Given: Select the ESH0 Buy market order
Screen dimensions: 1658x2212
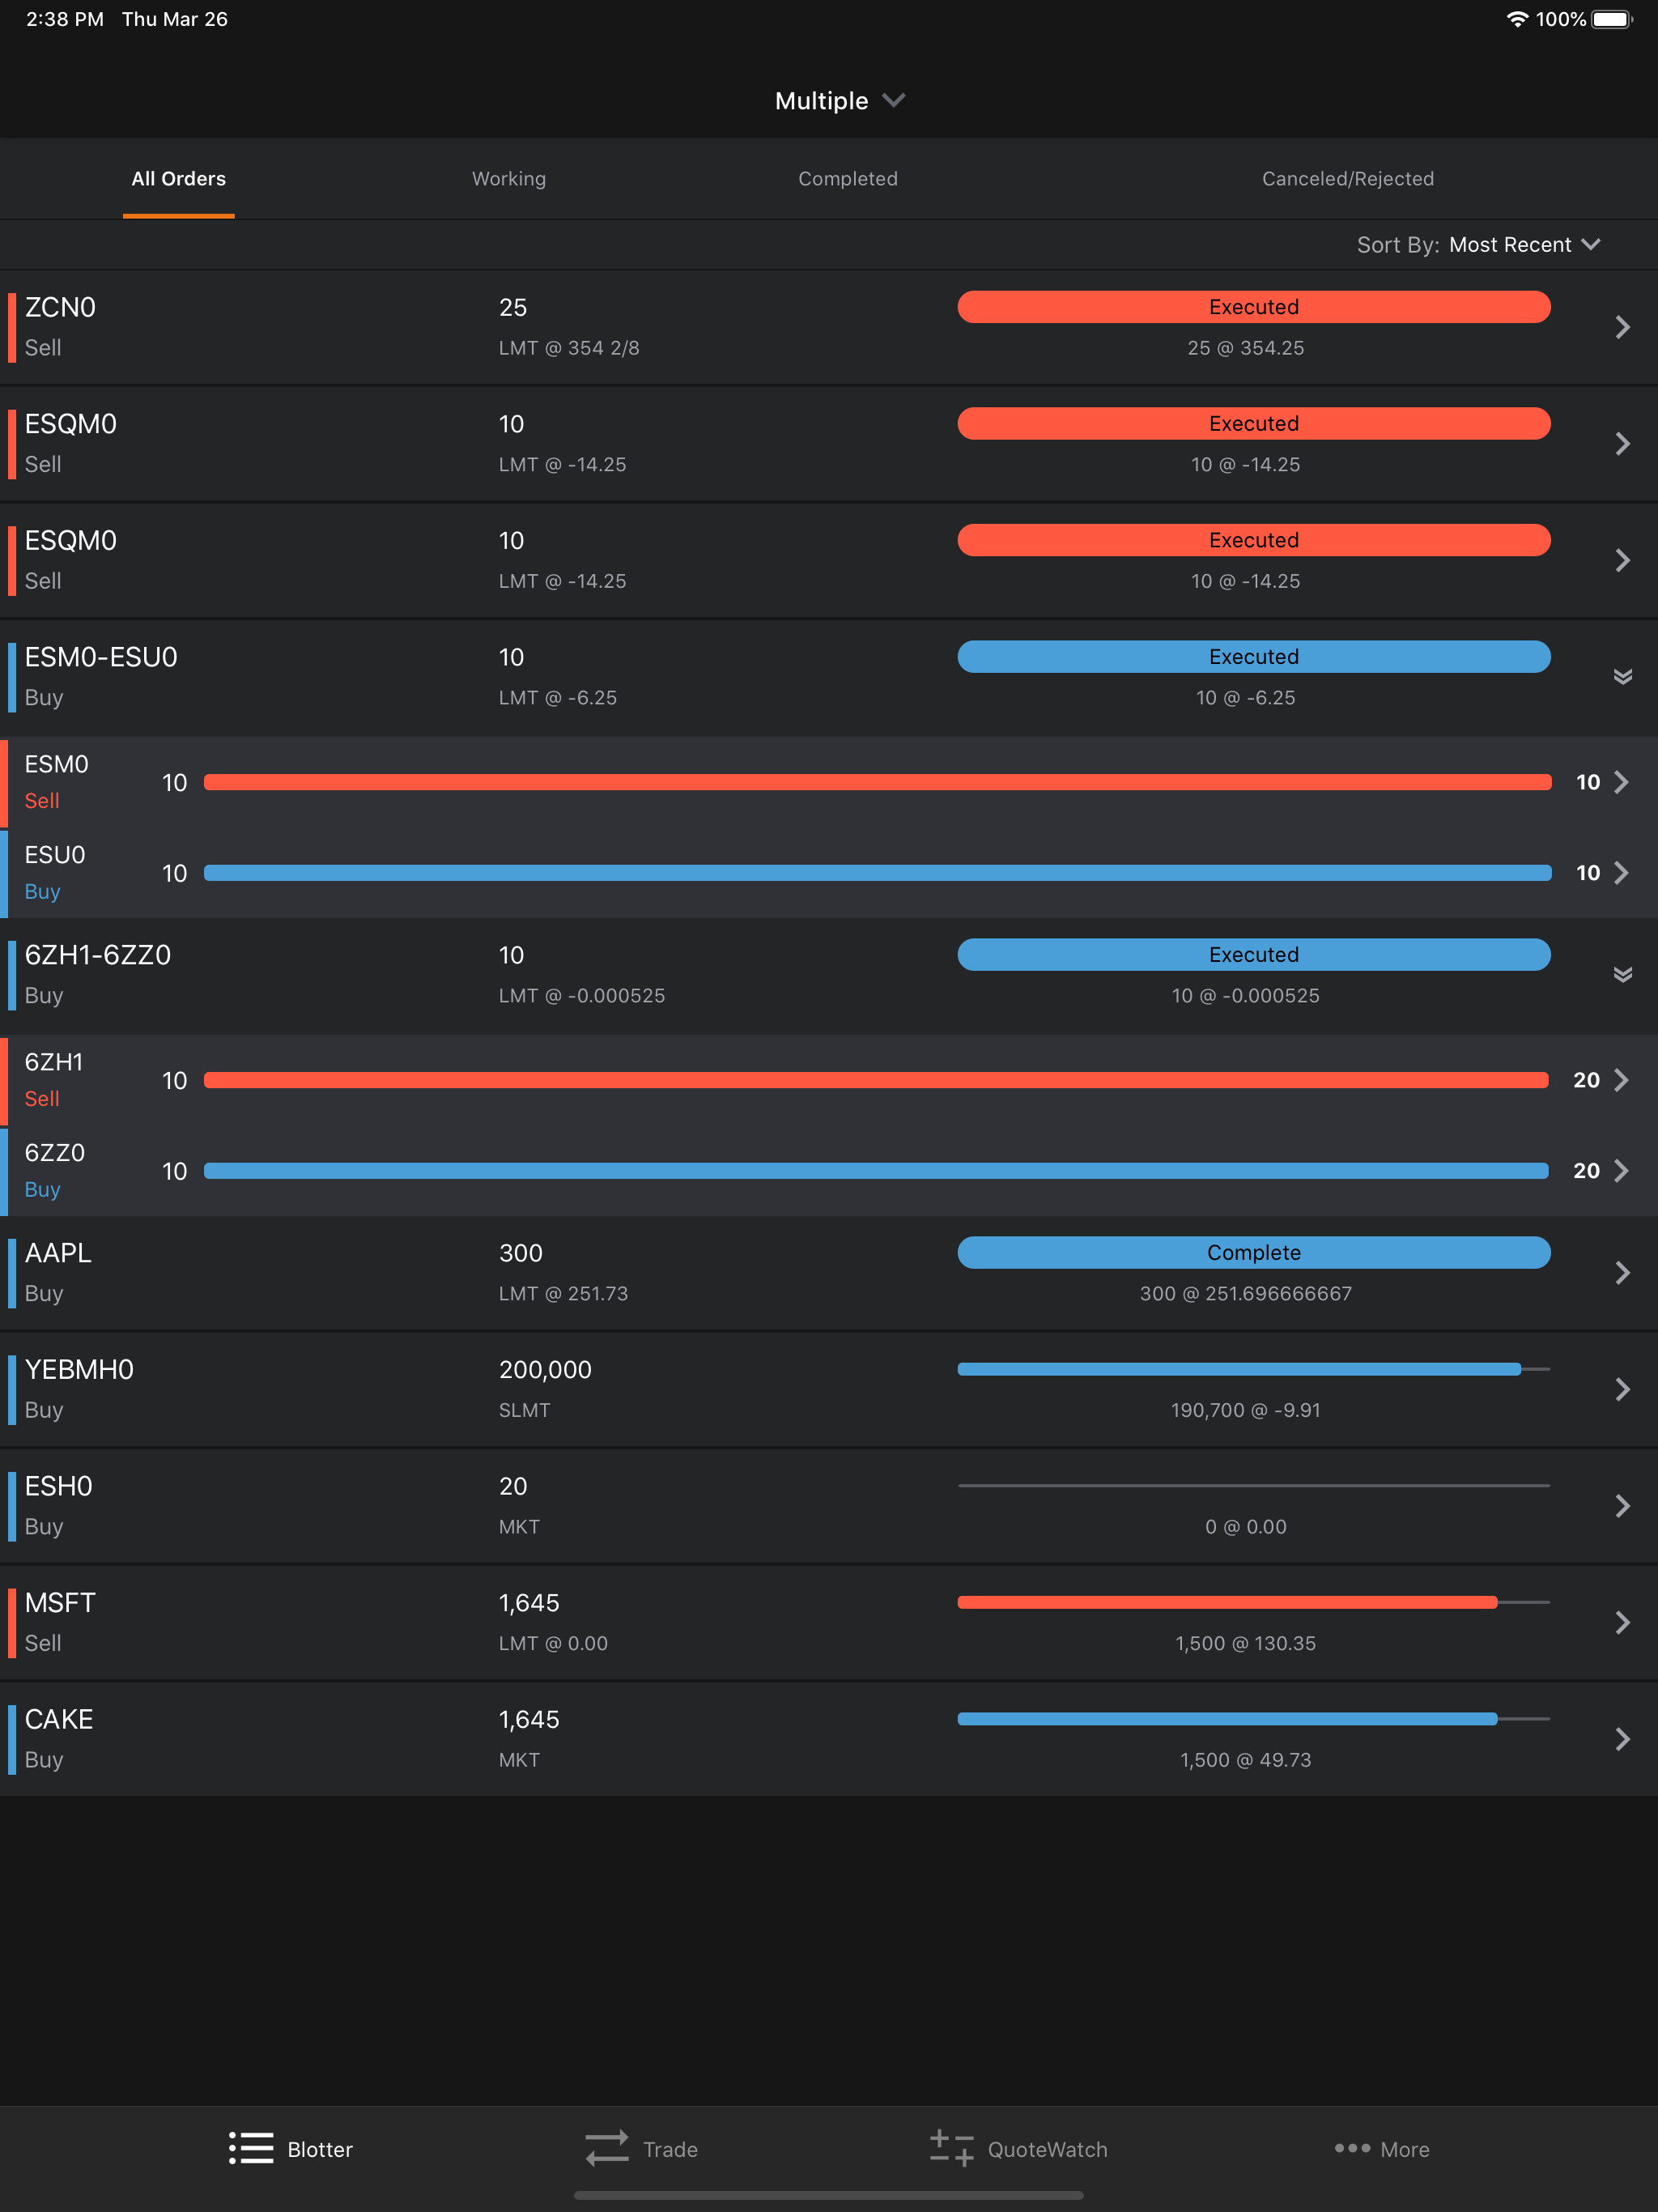Looking at the screenshot, I should point(829,1506).
